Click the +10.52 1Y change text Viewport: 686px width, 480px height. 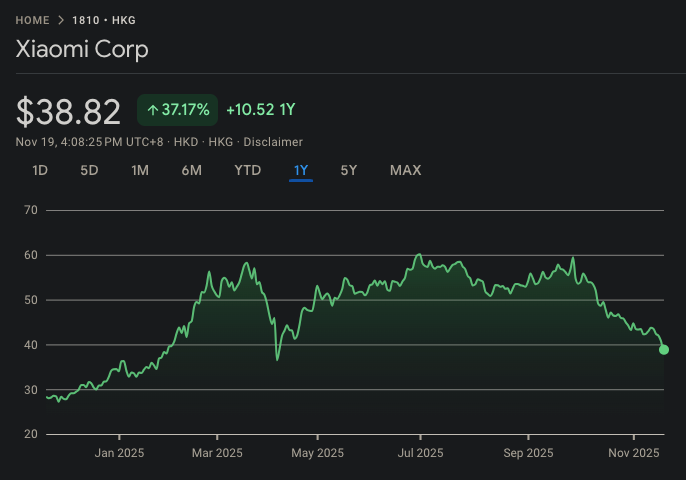(x=260, y=110)
